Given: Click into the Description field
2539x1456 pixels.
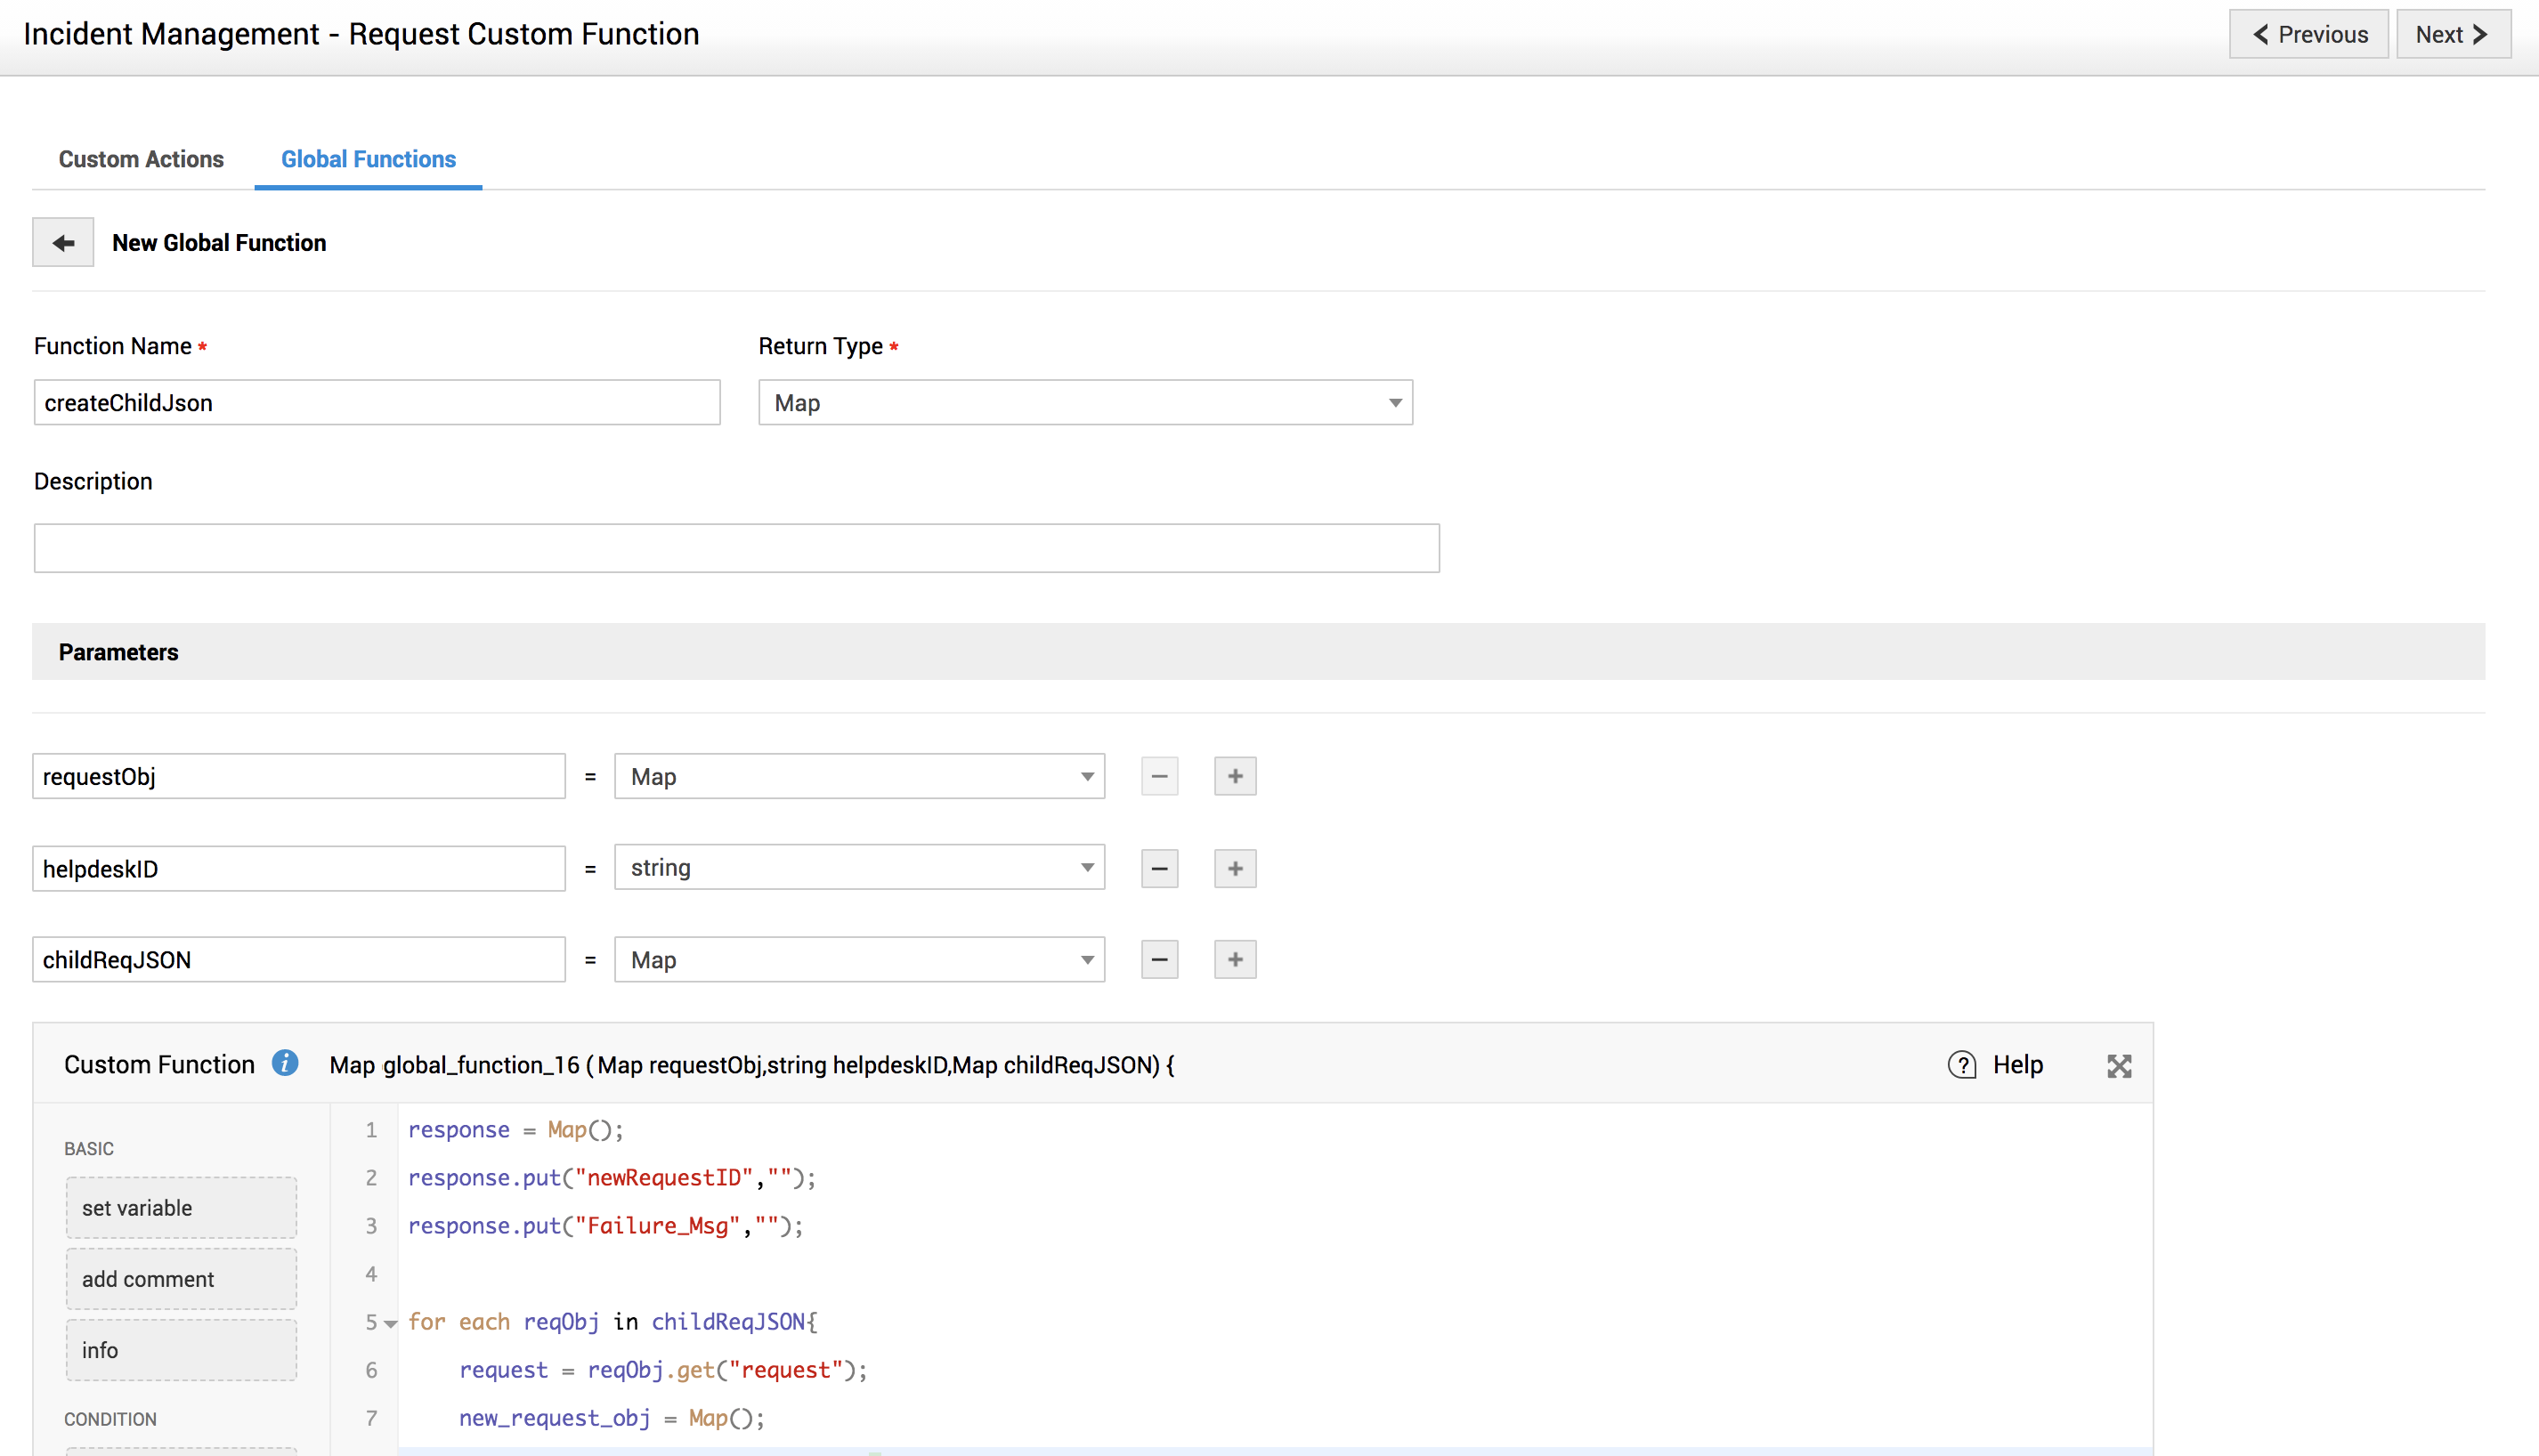Looking at the screenshot, I should click(736, 548).
